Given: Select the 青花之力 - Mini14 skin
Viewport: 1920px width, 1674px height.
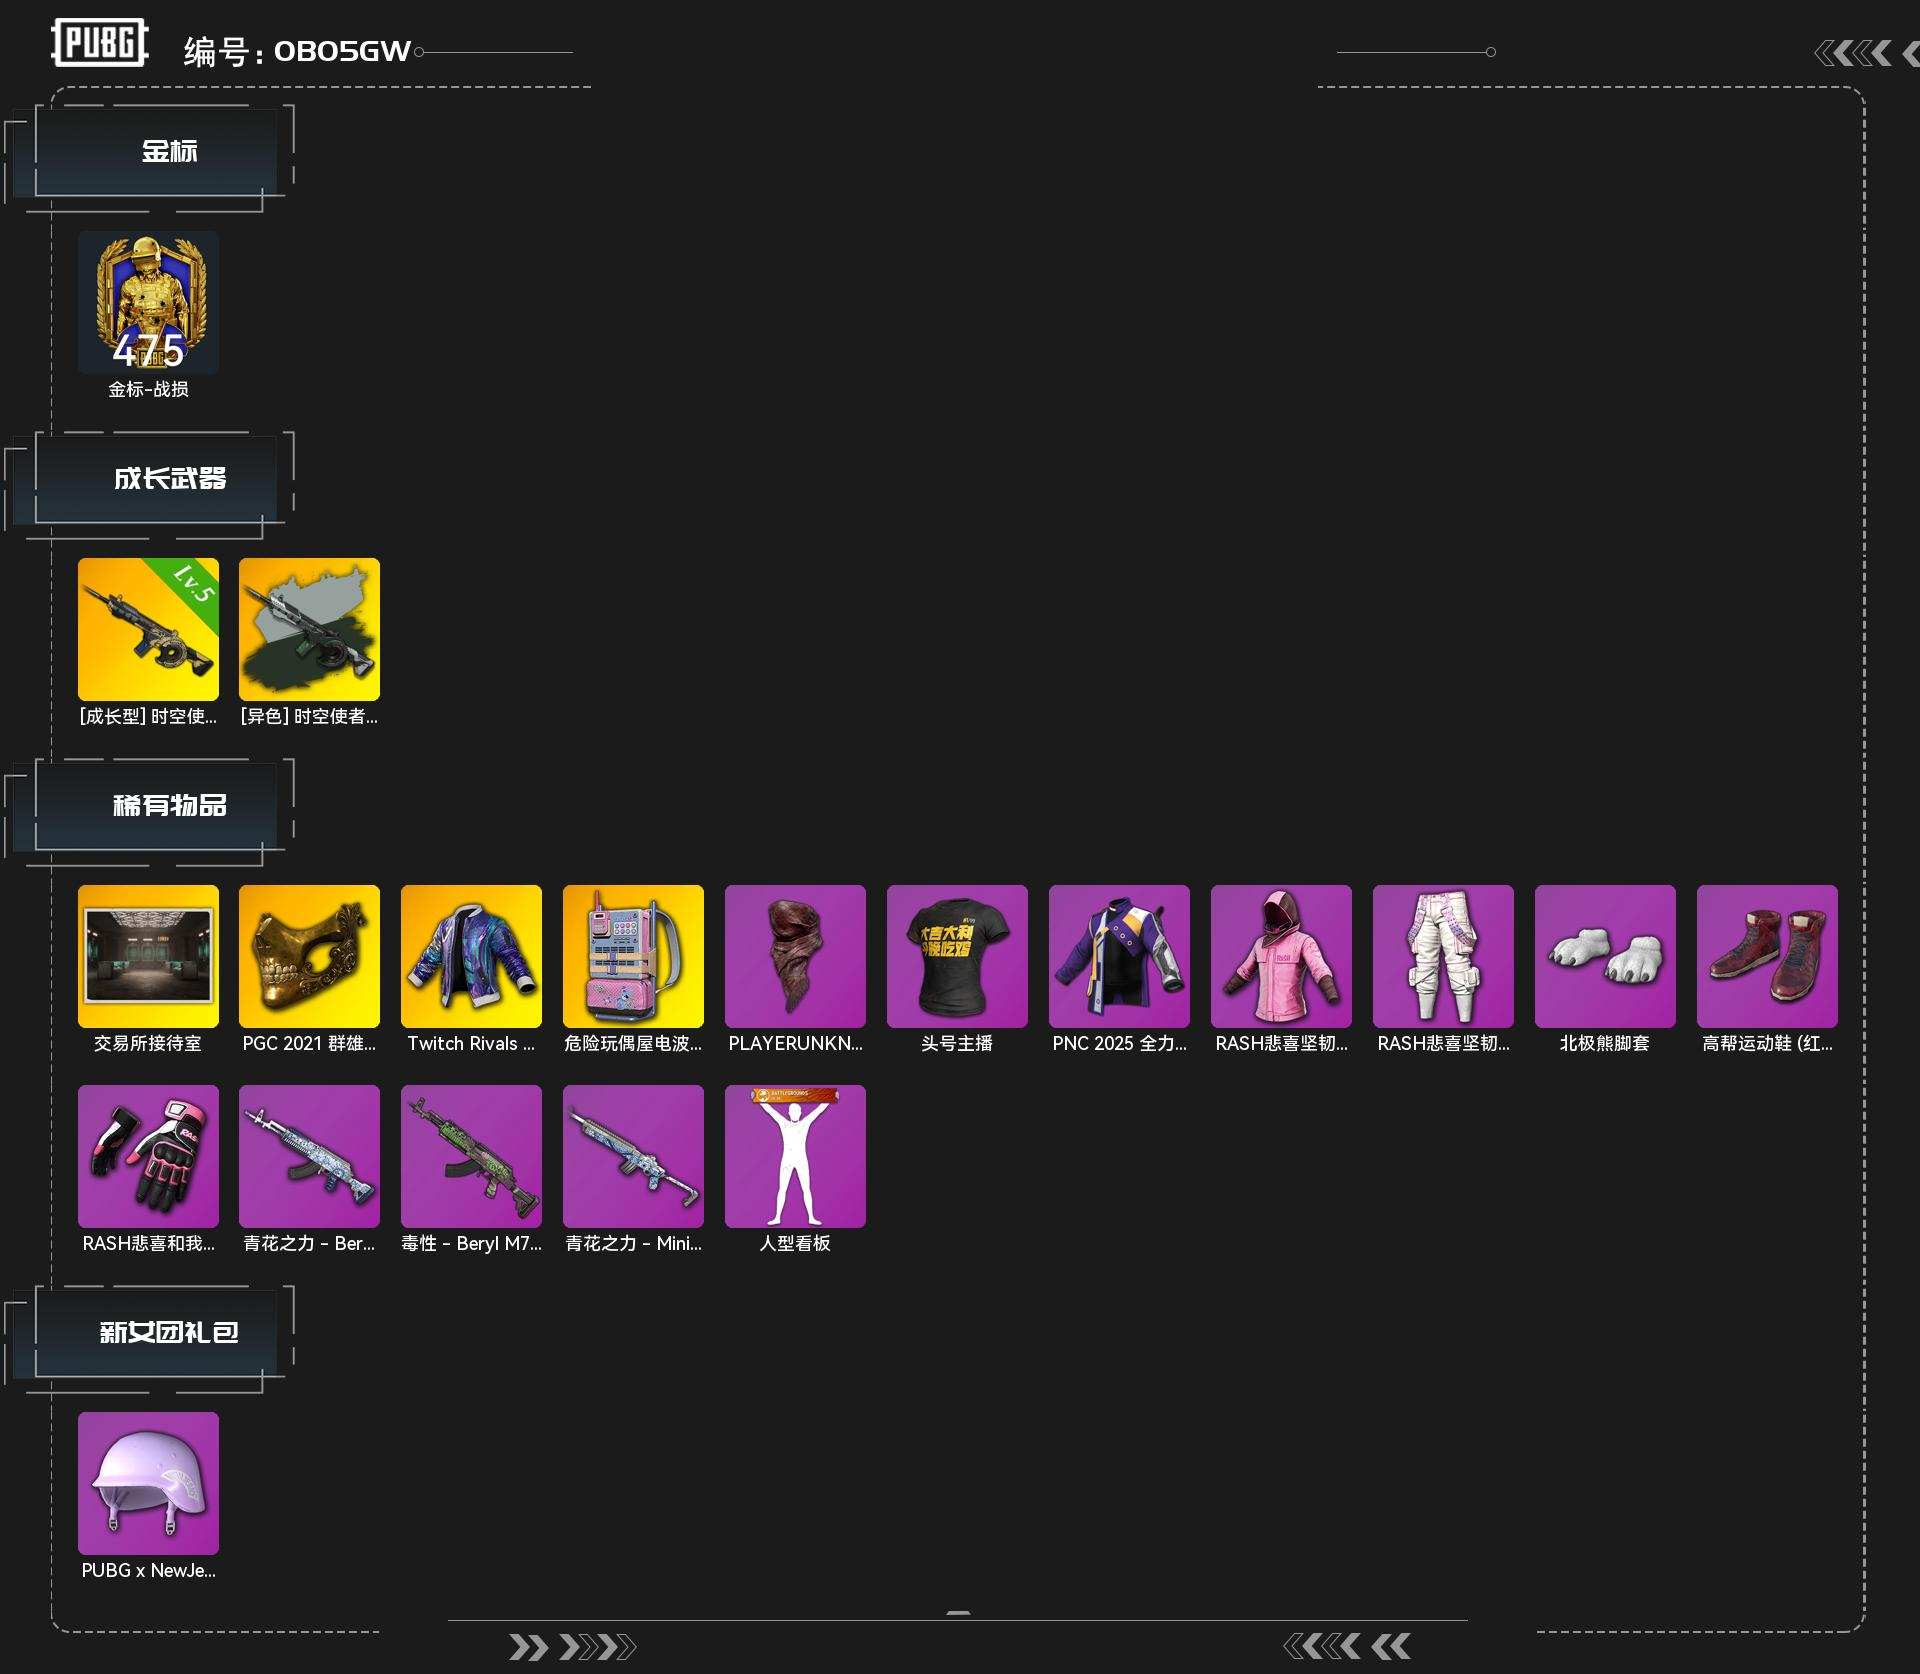Looking at the screenshot, I should tap(633, 1156).
